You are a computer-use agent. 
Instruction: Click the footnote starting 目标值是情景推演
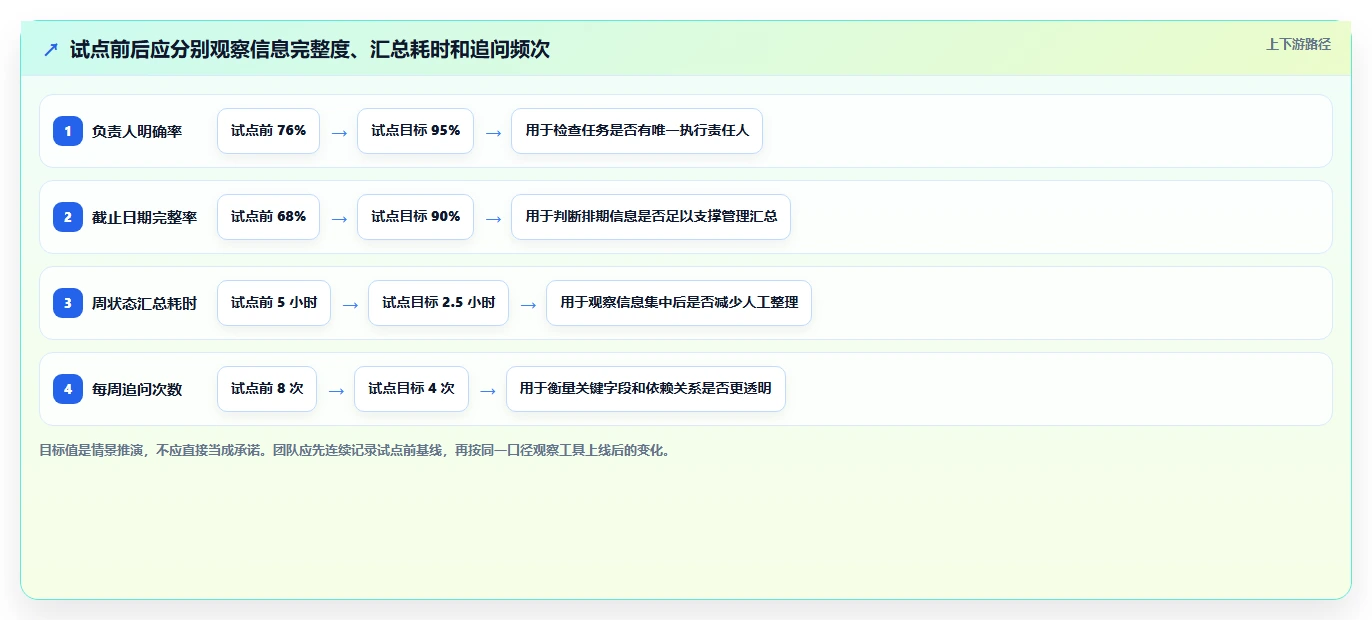(x=356, y=450)
